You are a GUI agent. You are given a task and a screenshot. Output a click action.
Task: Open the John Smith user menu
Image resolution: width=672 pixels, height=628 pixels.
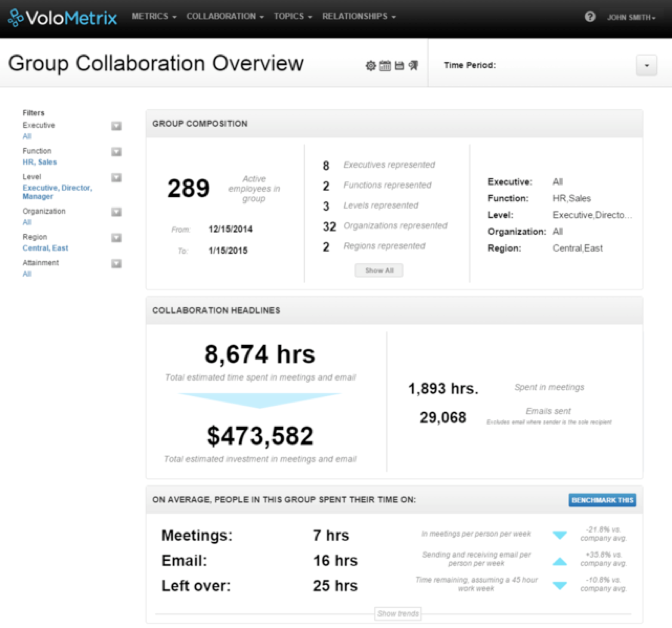coord(633,17)
